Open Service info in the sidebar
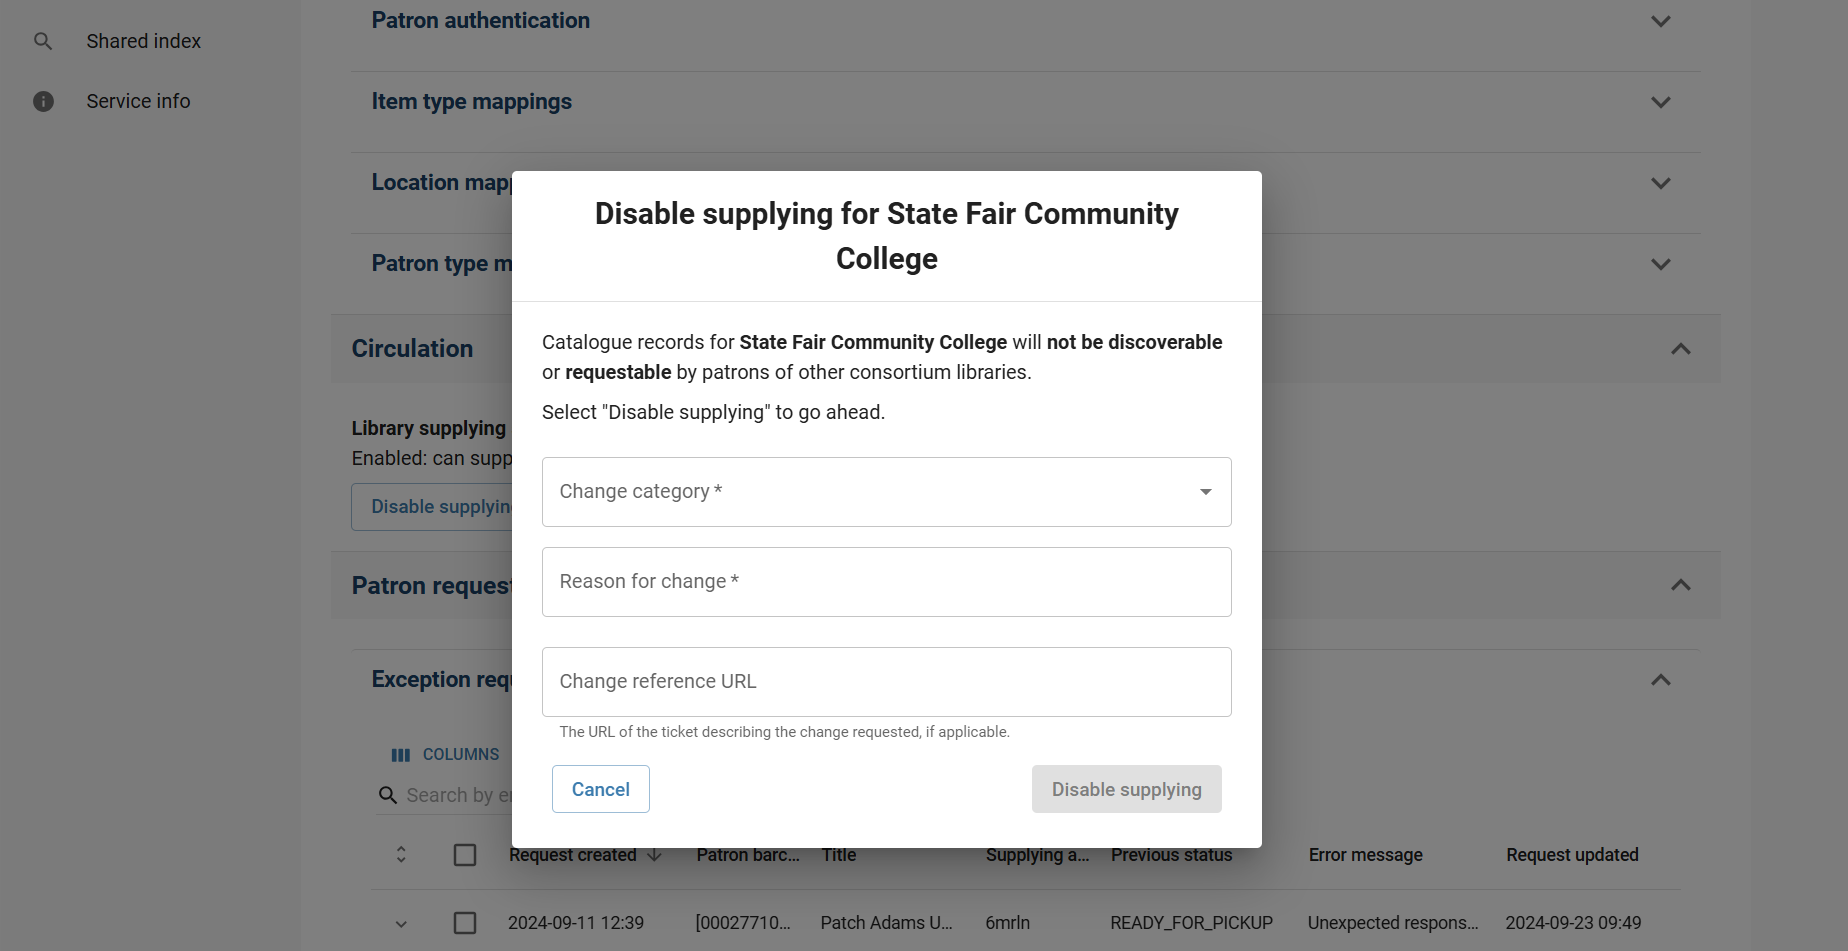1848x951 pixels. click(x=138, y=101)
